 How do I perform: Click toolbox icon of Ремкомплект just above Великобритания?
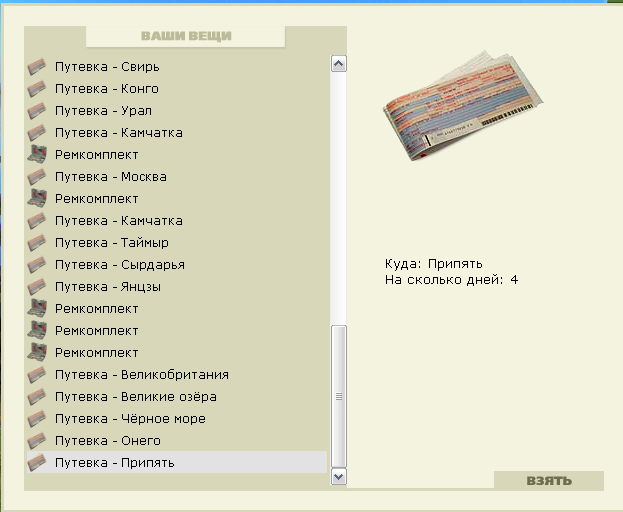[37, 353]
